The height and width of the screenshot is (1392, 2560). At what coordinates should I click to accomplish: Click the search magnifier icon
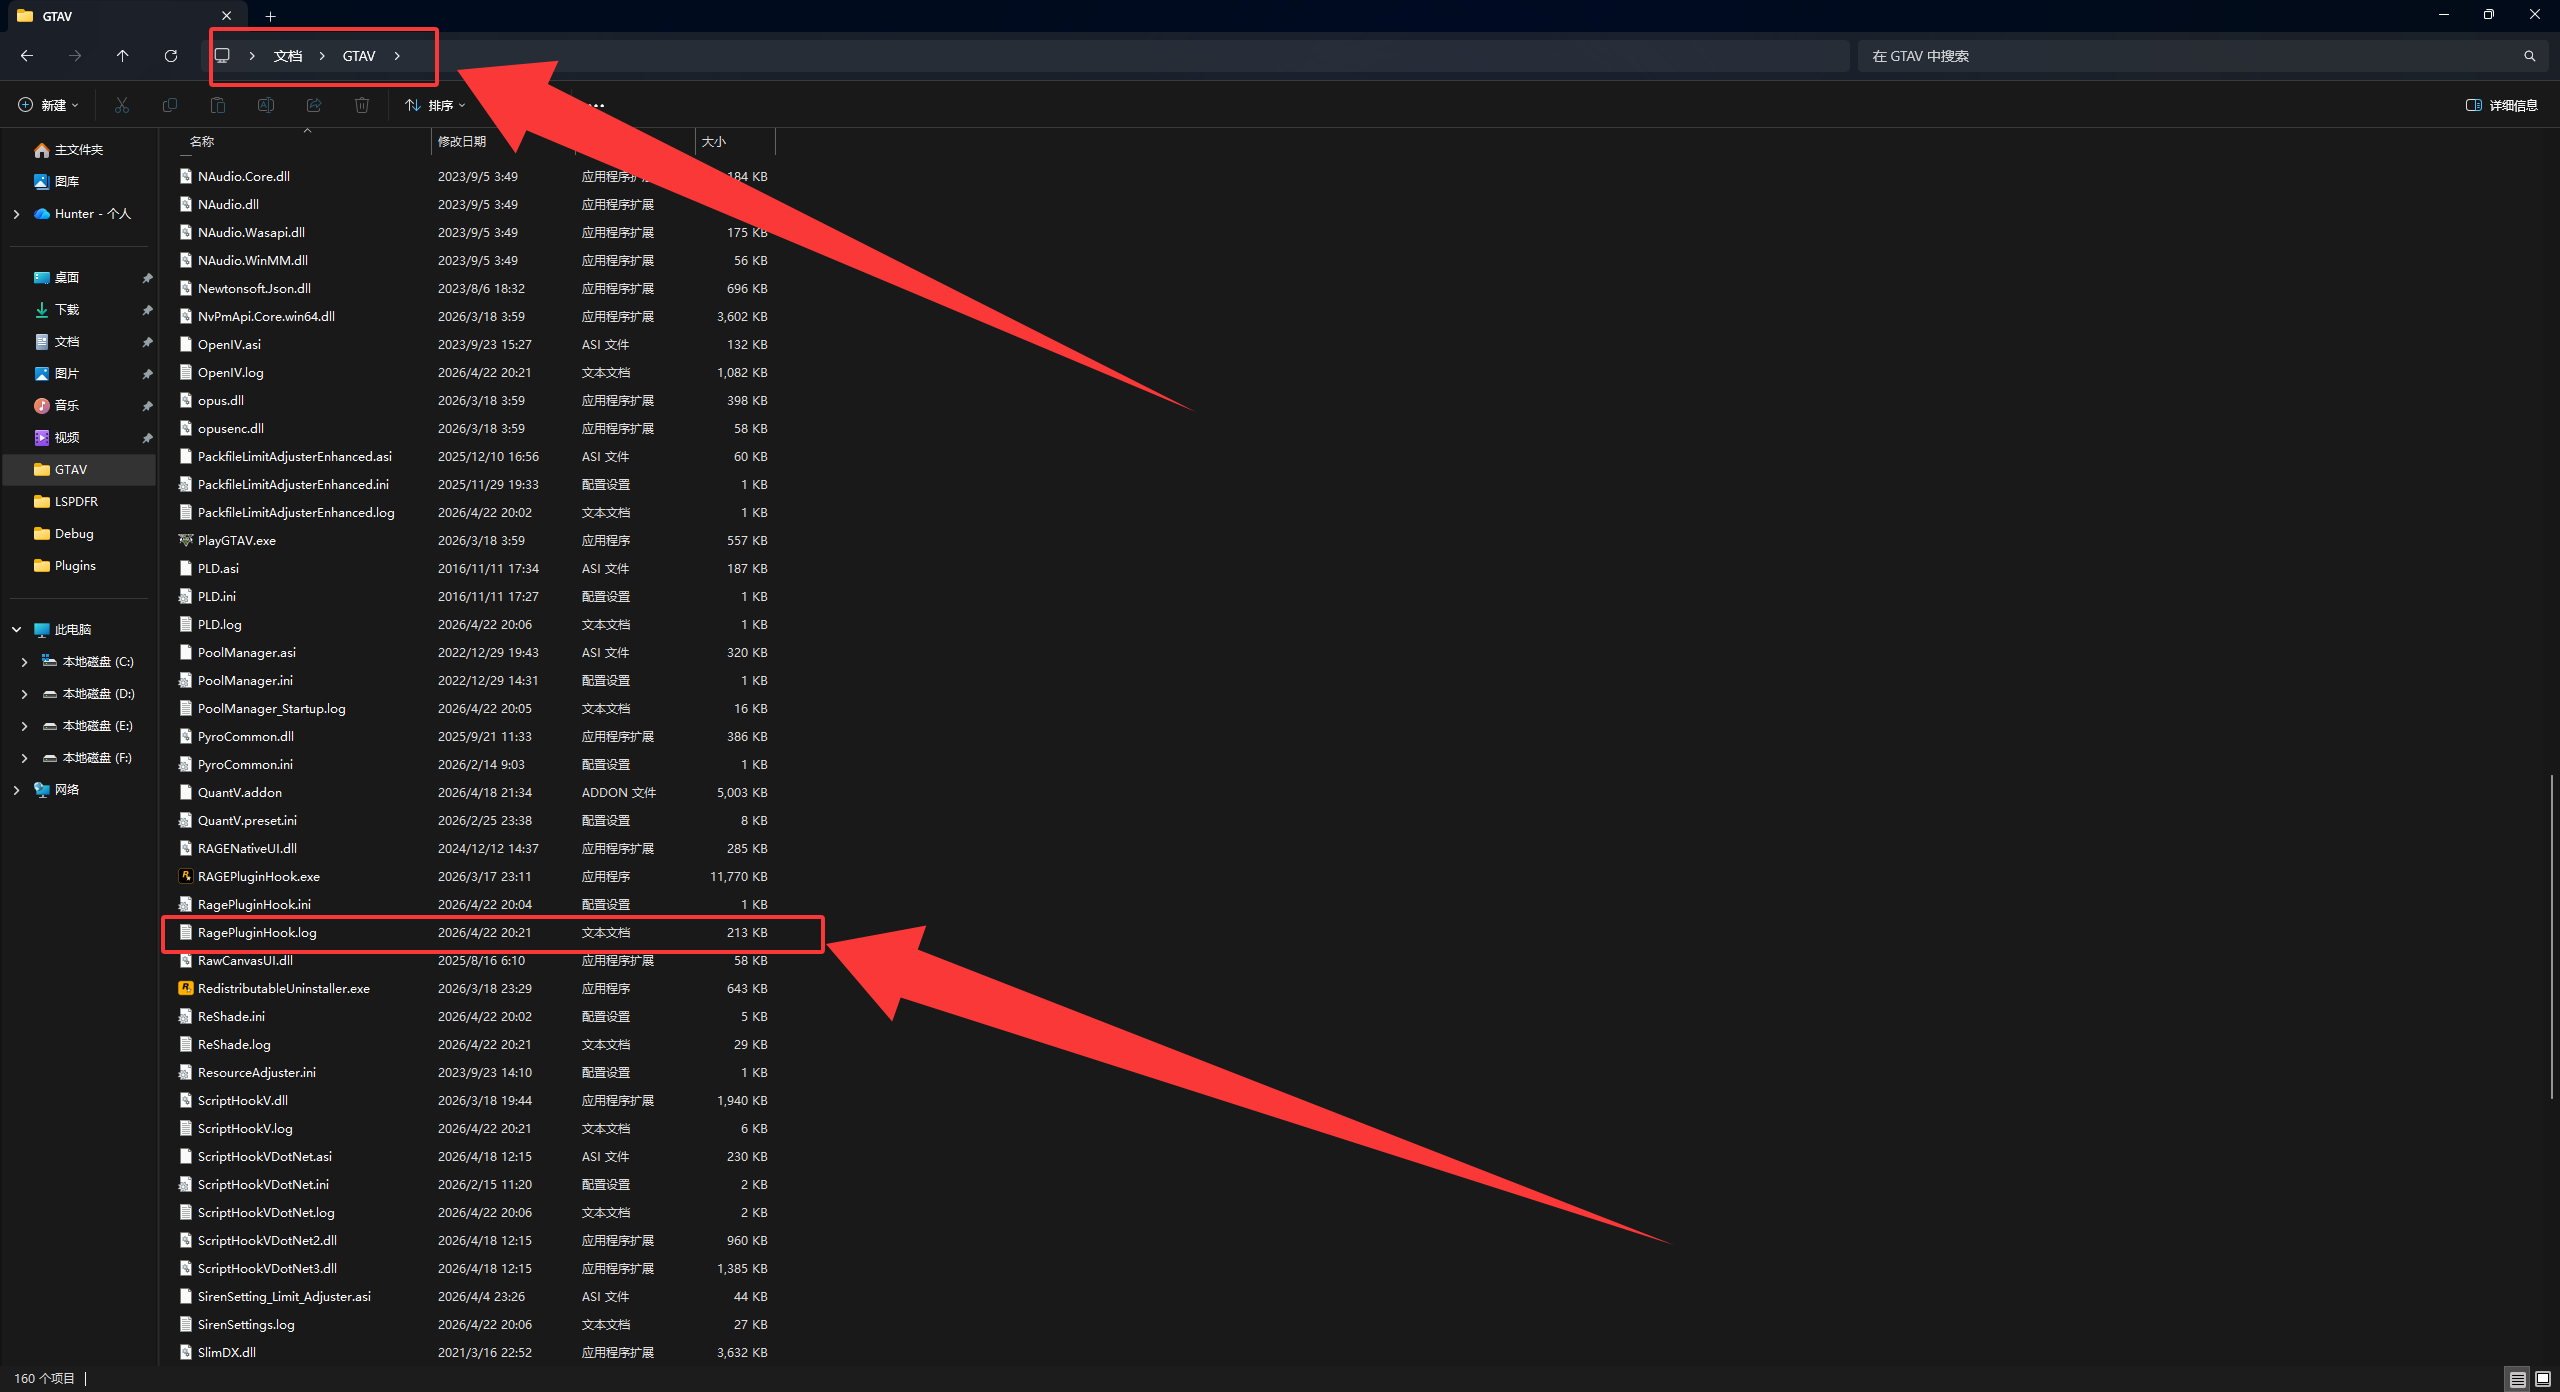tap(2530, 56)
